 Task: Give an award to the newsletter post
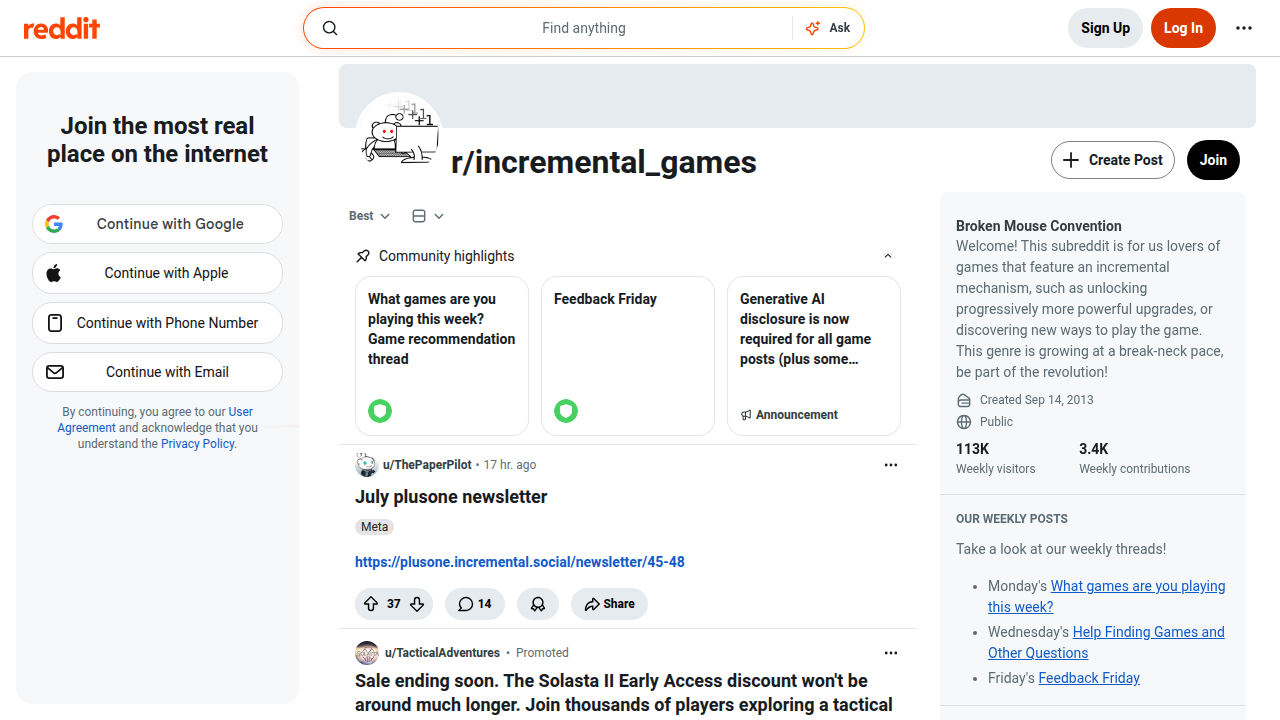(538, 604)
